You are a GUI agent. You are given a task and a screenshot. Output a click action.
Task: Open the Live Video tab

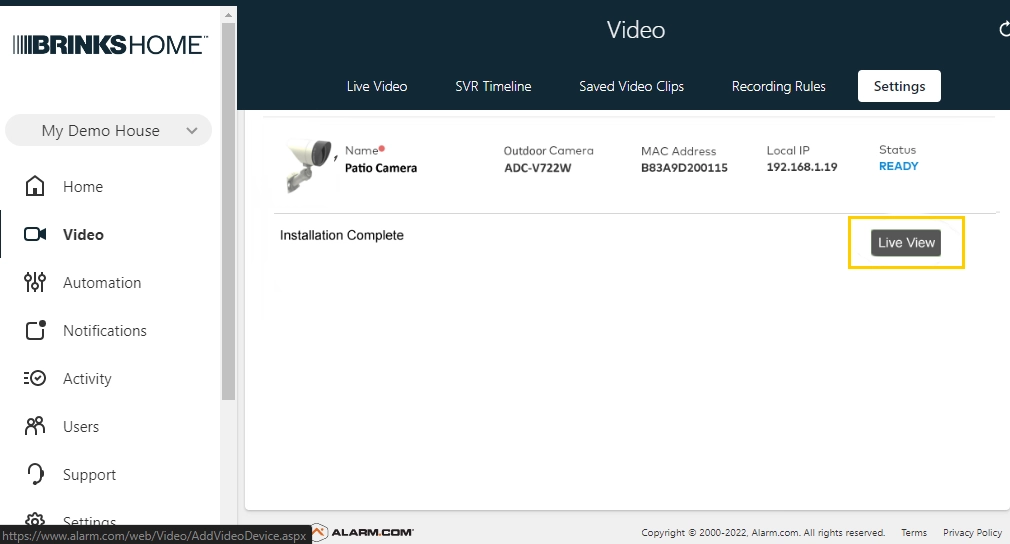pos(377,86)
